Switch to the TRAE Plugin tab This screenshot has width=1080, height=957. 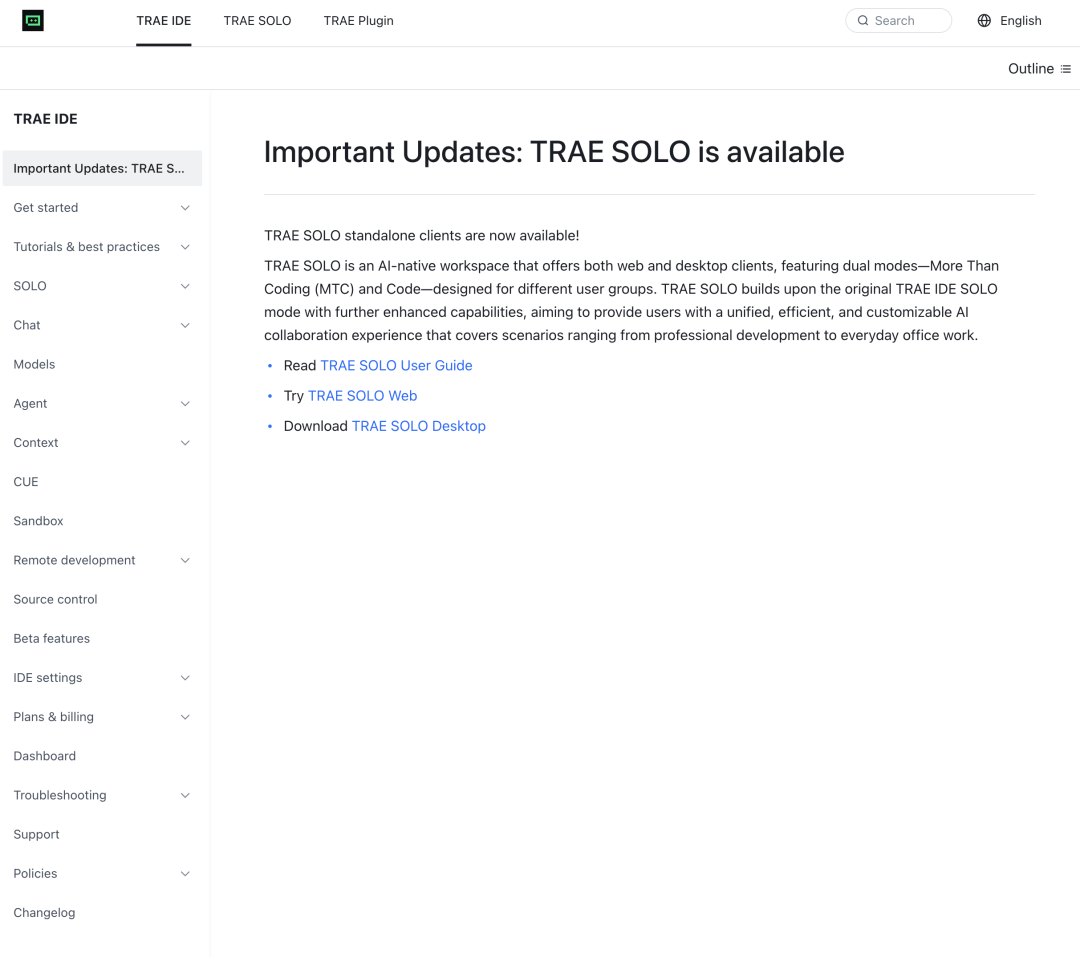click(x=359, y=21)
